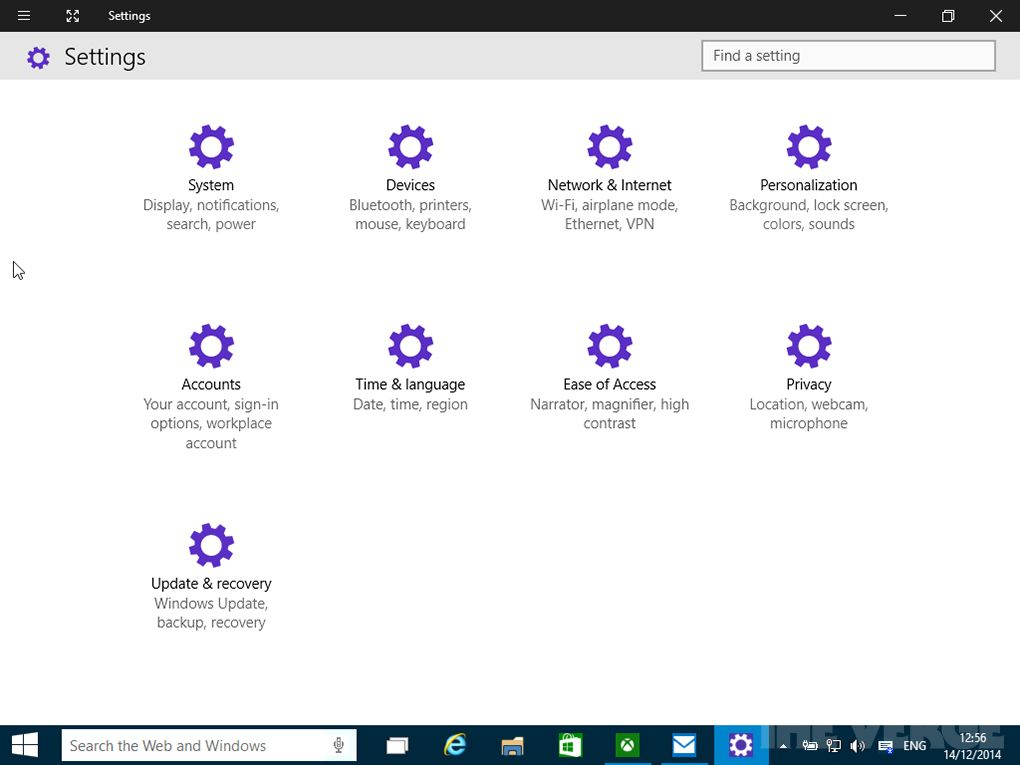Open the Mail app from the taskbar
Screen dimensions: 1020x765
[x=684, y=745]
